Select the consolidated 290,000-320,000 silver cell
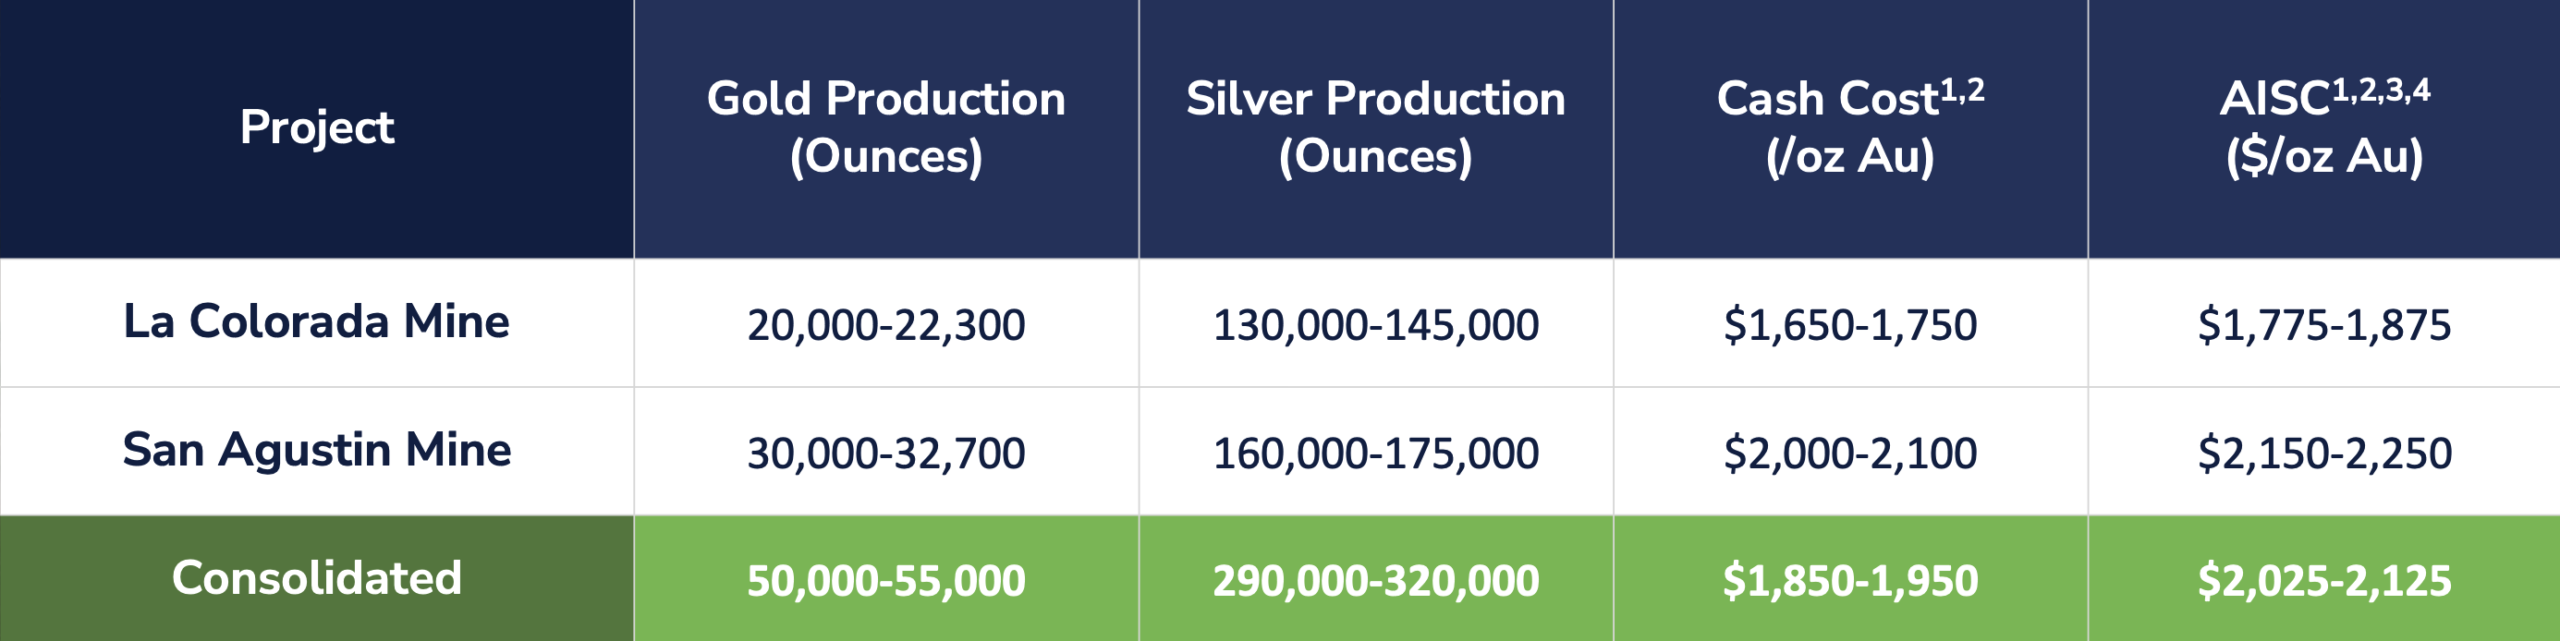 pos(1375,581)
